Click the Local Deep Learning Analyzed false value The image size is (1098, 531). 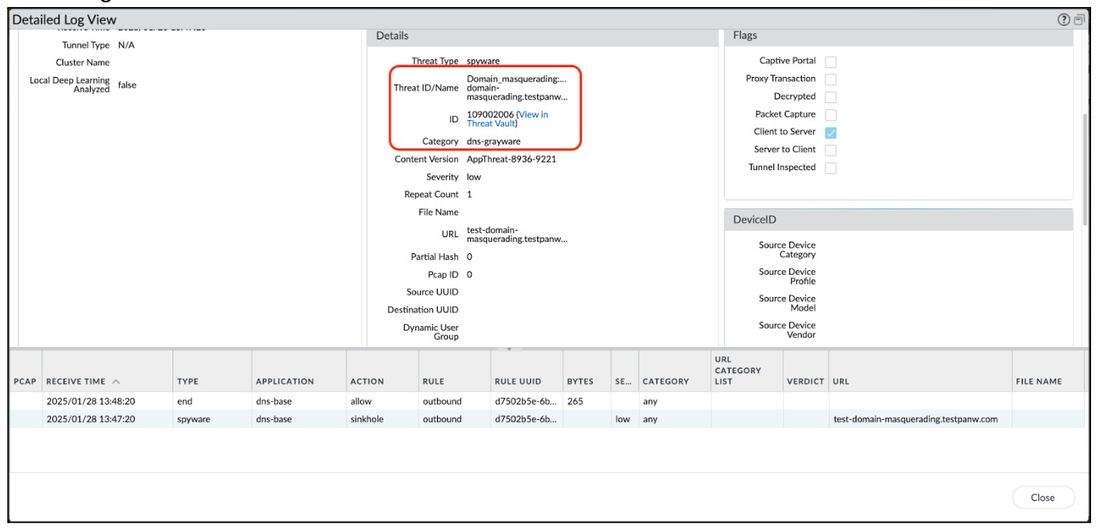127,85
